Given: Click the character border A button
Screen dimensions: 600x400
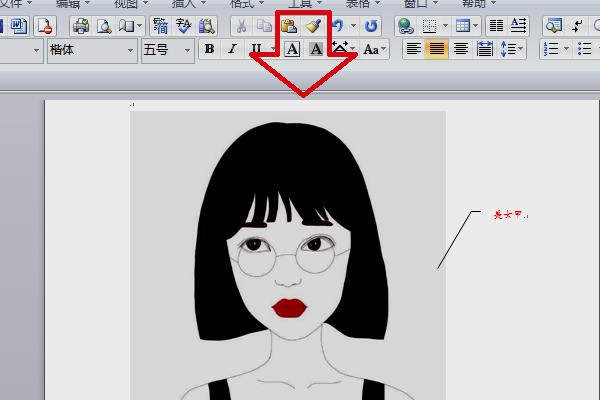Looking at the screenshot, I should click(292, 49).
